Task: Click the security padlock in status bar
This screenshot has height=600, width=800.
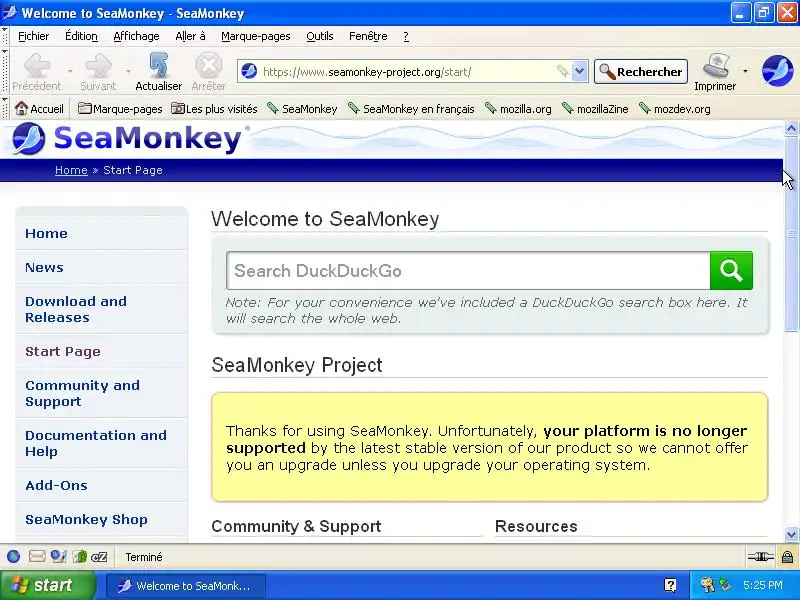Action: (787, 557)
